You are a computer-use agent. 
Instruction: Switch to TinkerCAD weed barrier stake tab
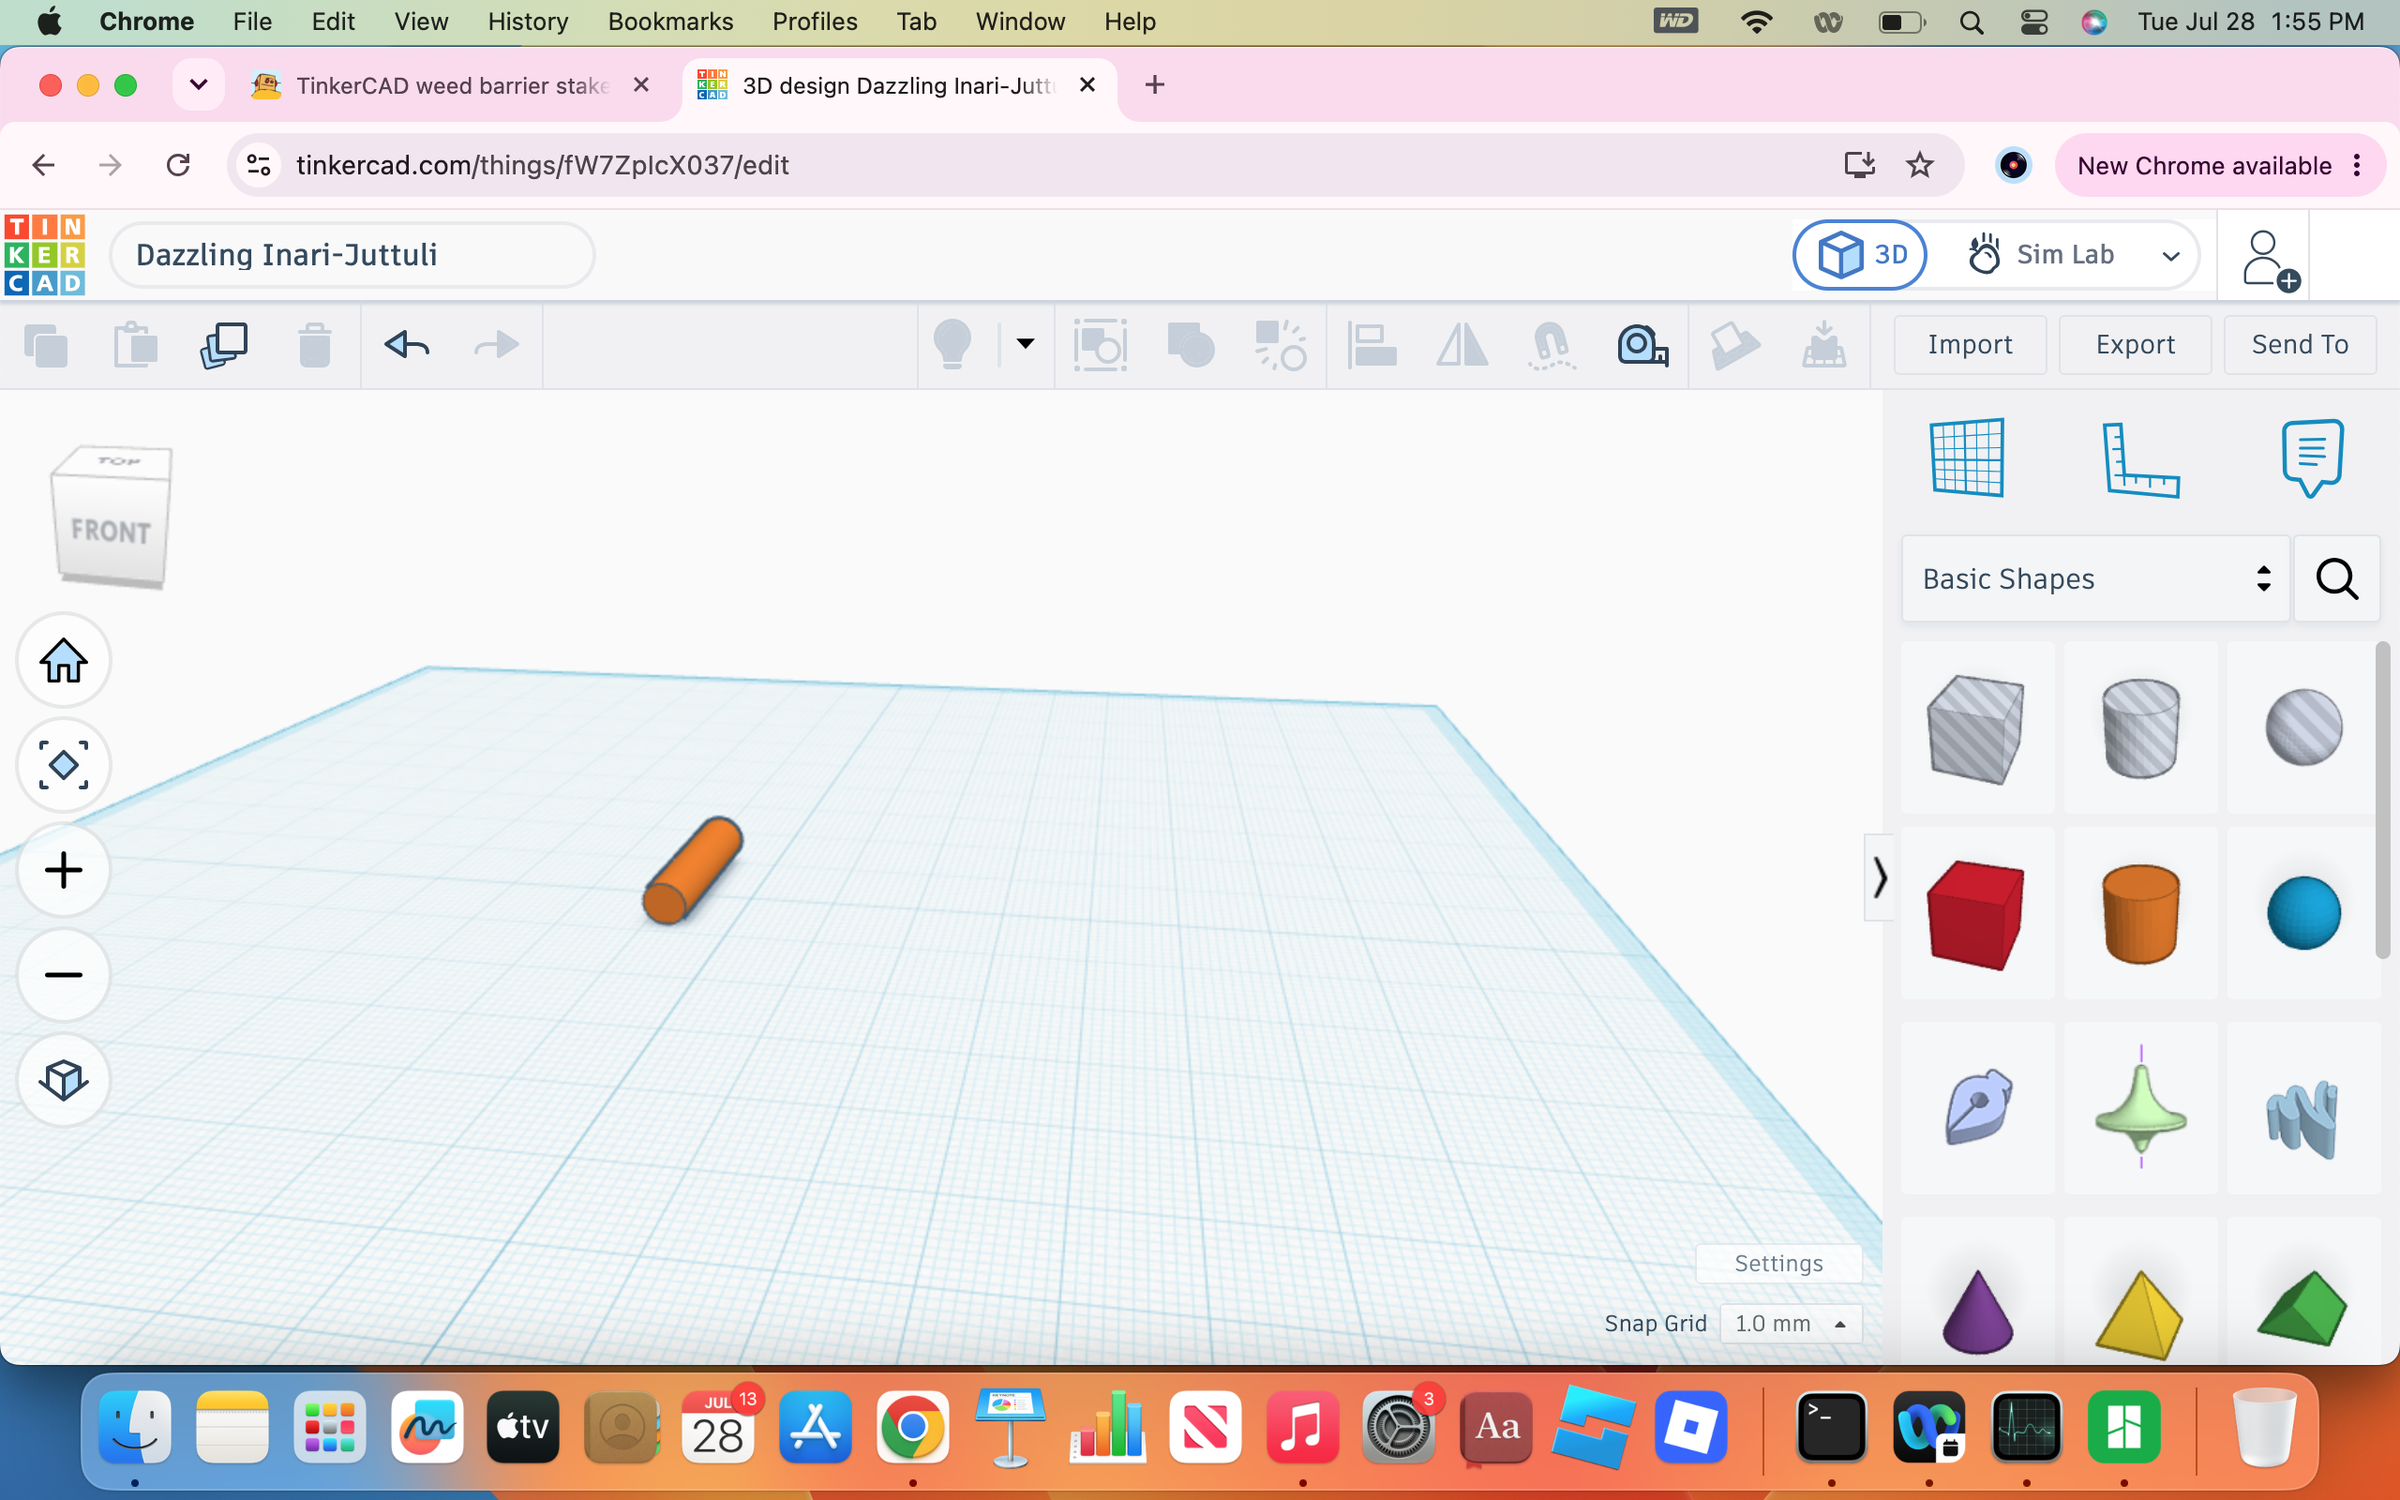(x=452, y=86)
